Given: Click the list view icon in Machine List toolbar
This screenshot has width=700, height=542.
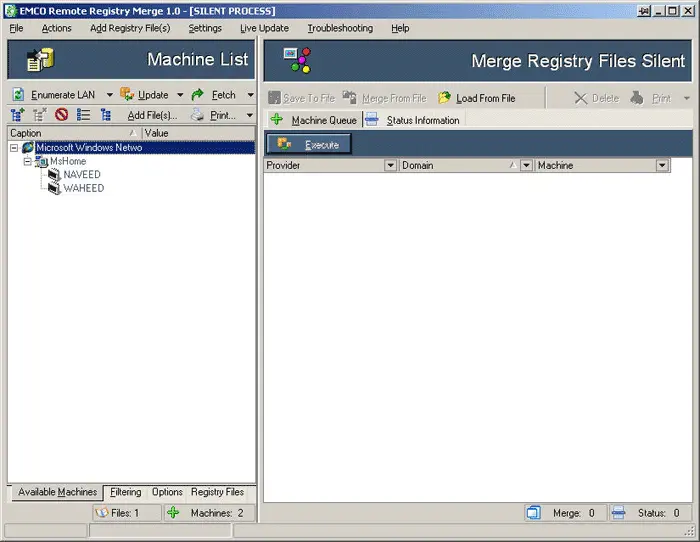Looking at the screenshot, I should [x=84, y=116].
